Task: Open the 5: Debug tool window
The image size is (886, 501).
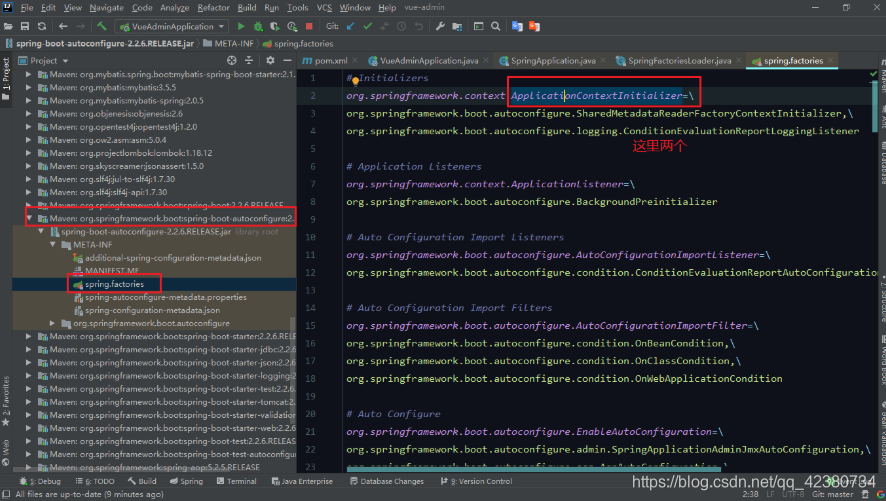Action: 40,481
